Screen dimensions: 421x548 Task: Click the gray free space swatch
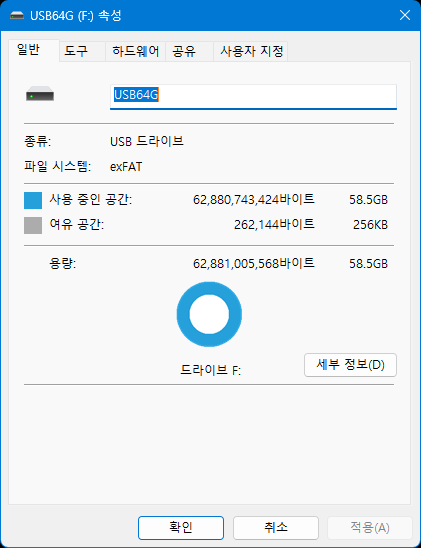tap(33, 225)
